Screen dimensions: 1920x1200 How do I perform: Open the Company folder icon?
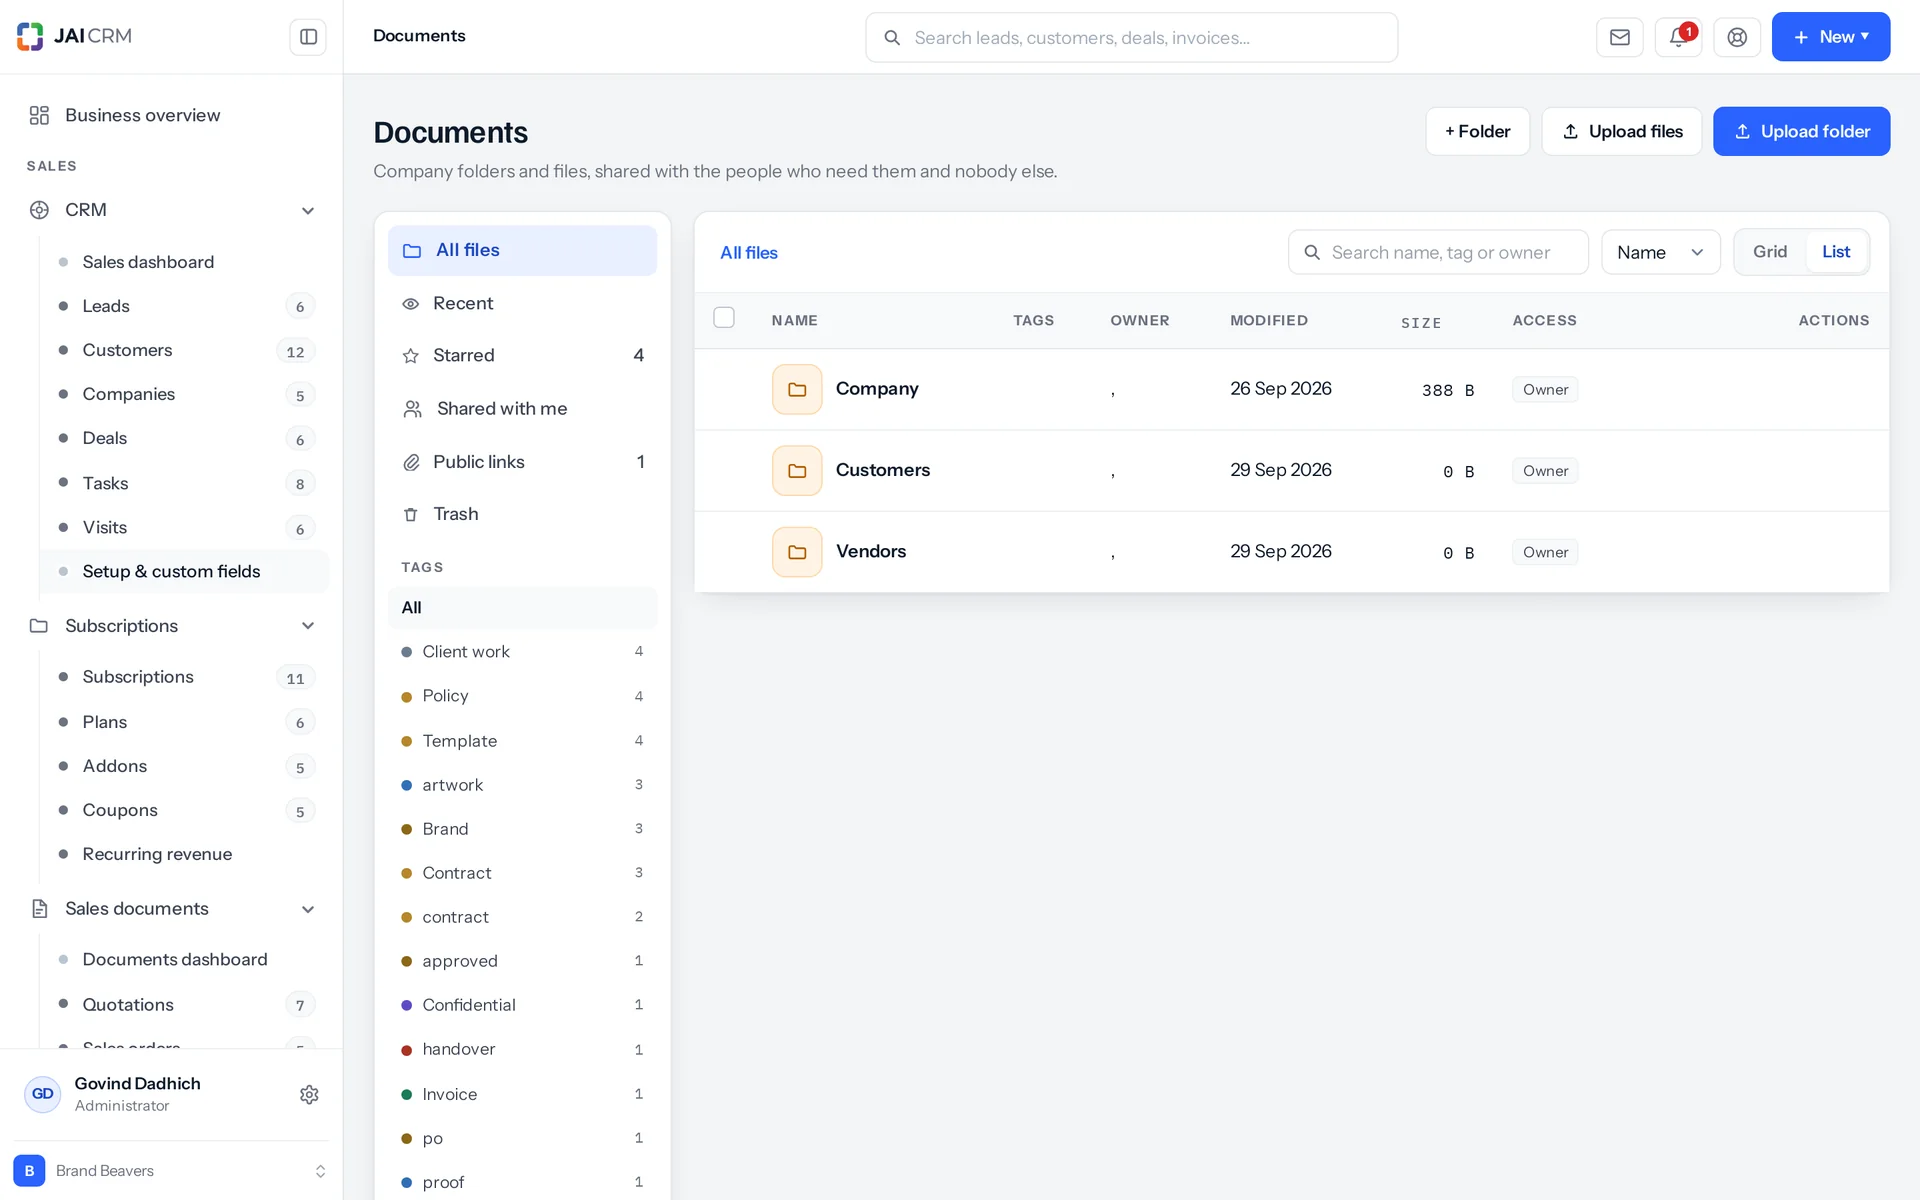click(797, 389)
